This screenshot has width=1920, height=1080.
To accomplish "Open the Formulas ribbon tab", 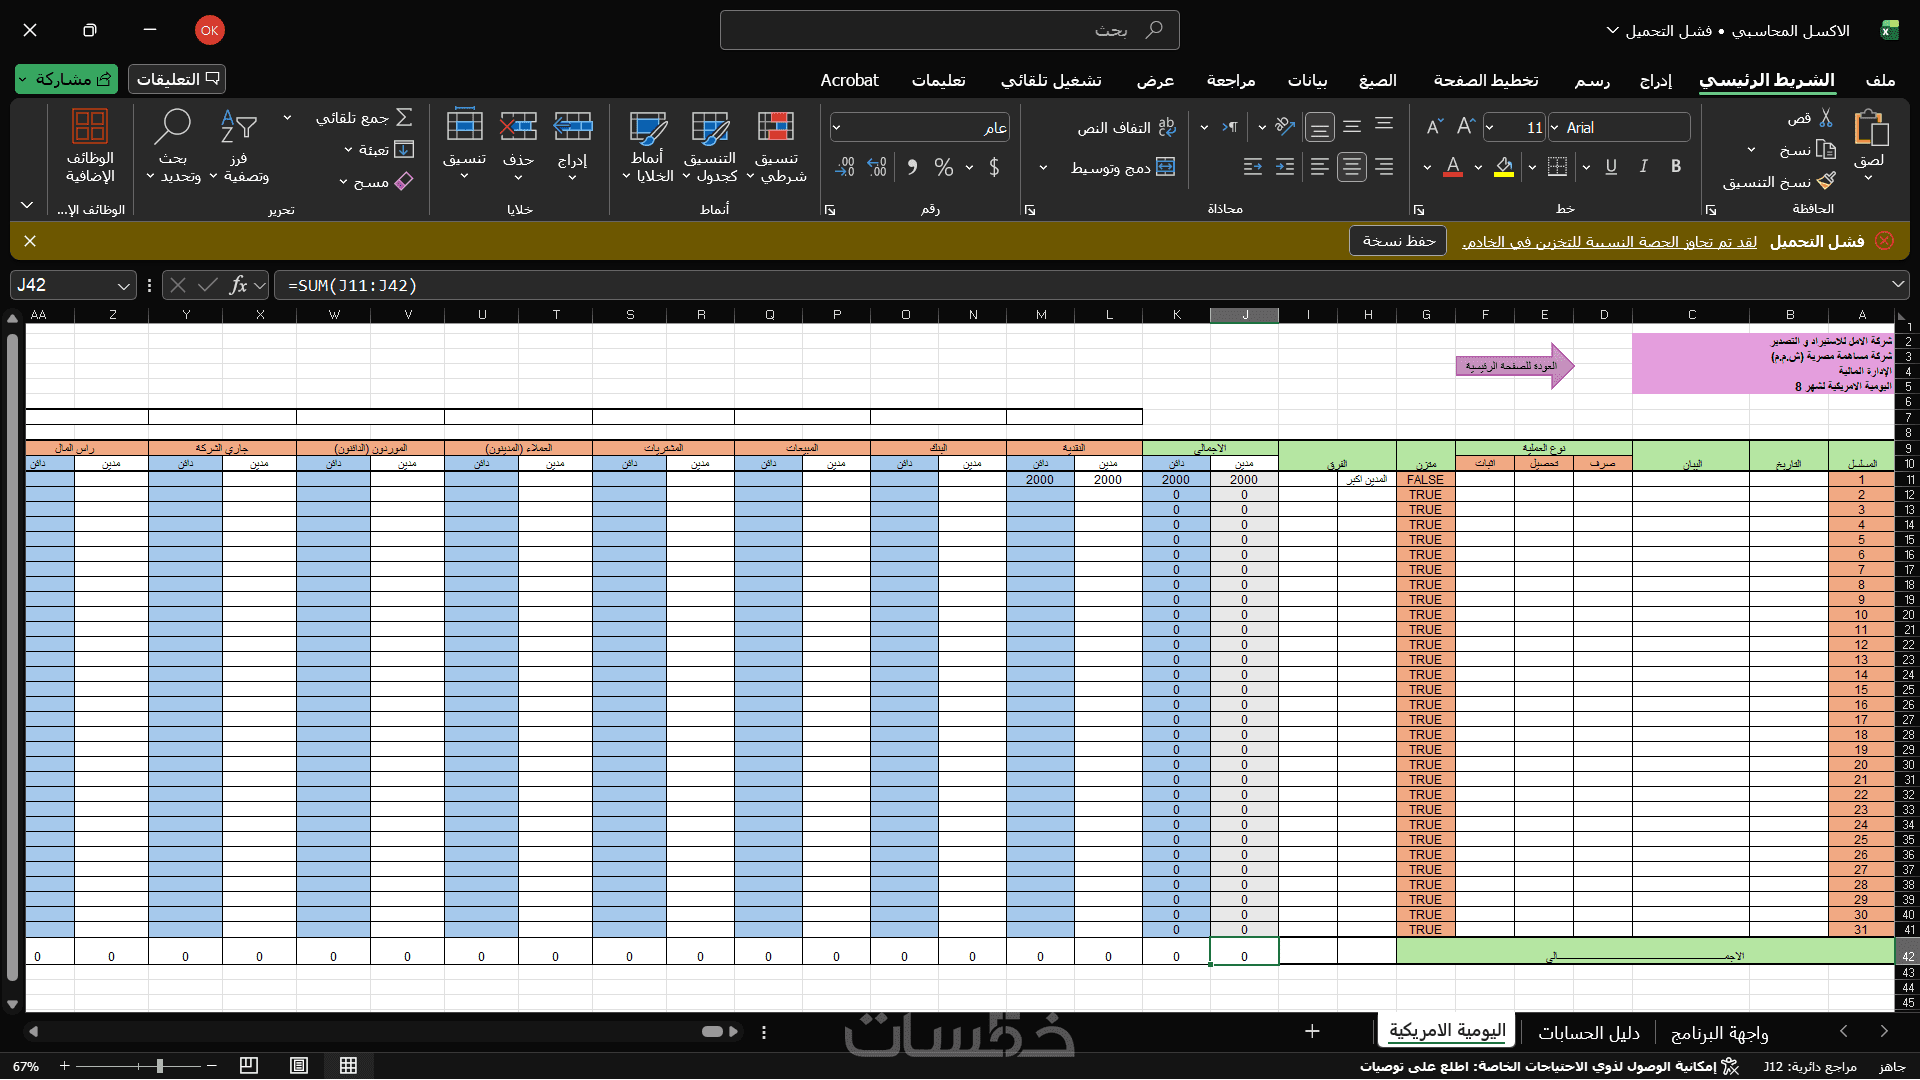I will pyautogui.click(x=1377, y=80).
